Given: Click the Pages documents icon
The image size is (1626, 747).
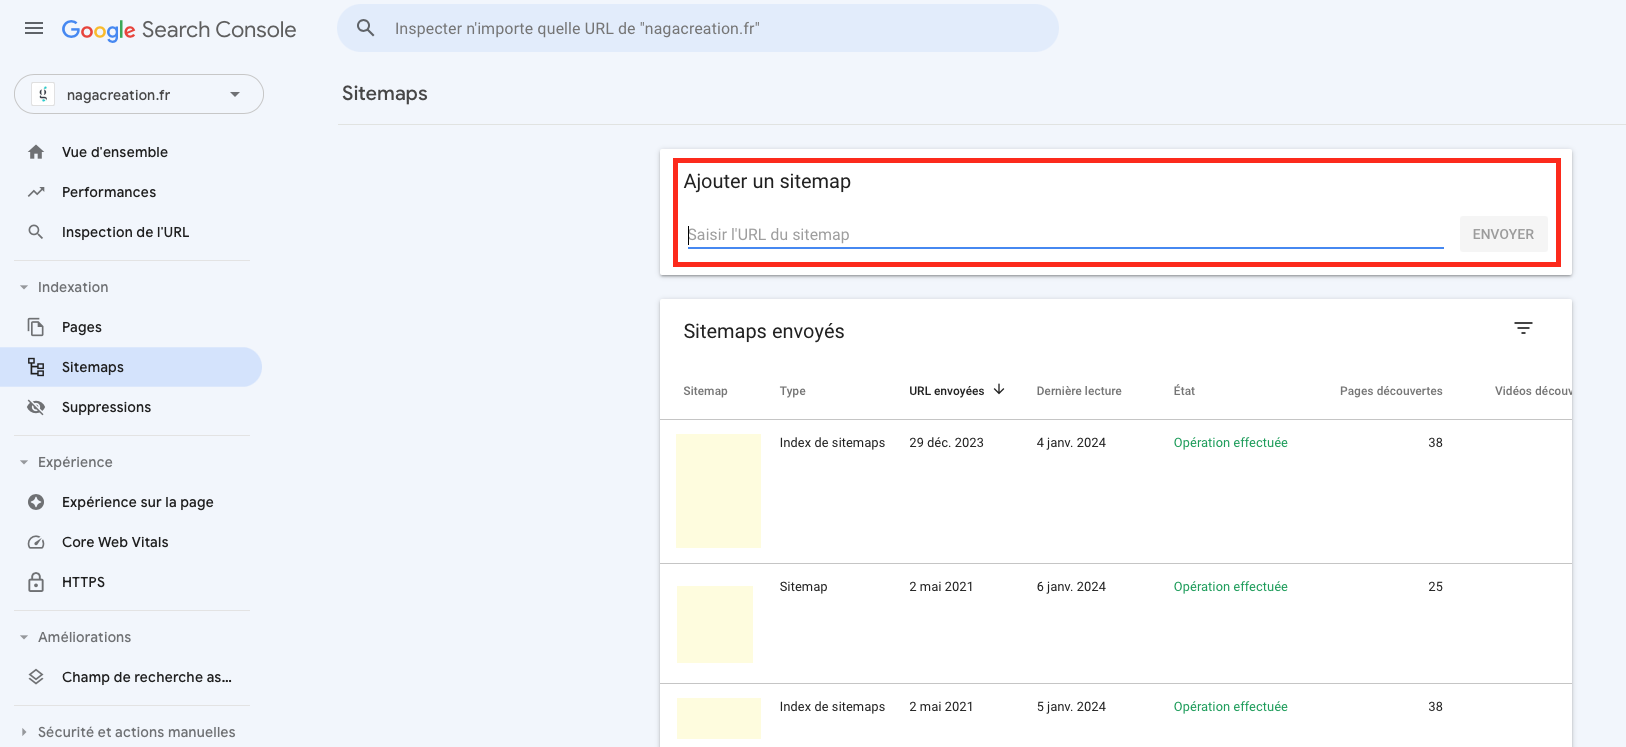Looking at the screenshot, I should [x=36, y=327].
